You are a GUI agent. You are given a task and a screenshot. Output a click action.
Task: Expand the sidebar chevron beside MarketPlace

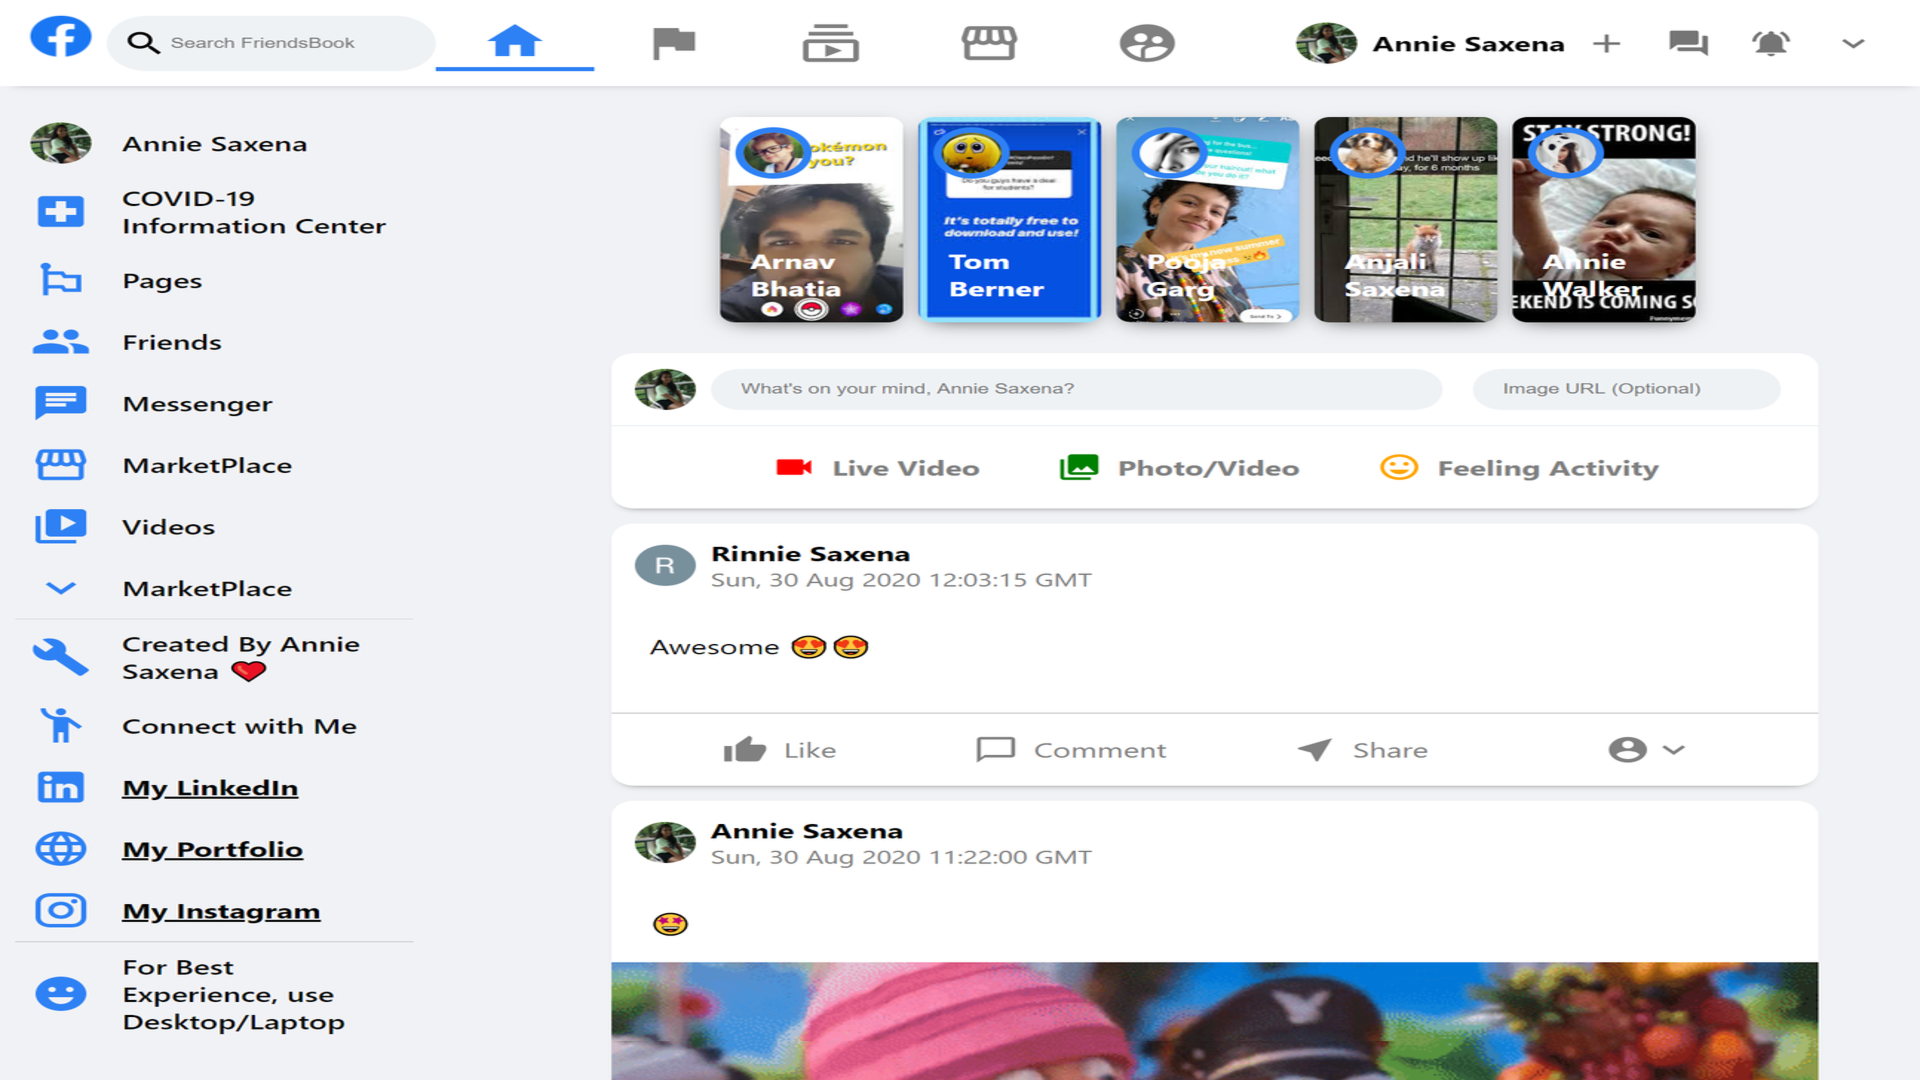pyautogui.click(x=60, y=588)
